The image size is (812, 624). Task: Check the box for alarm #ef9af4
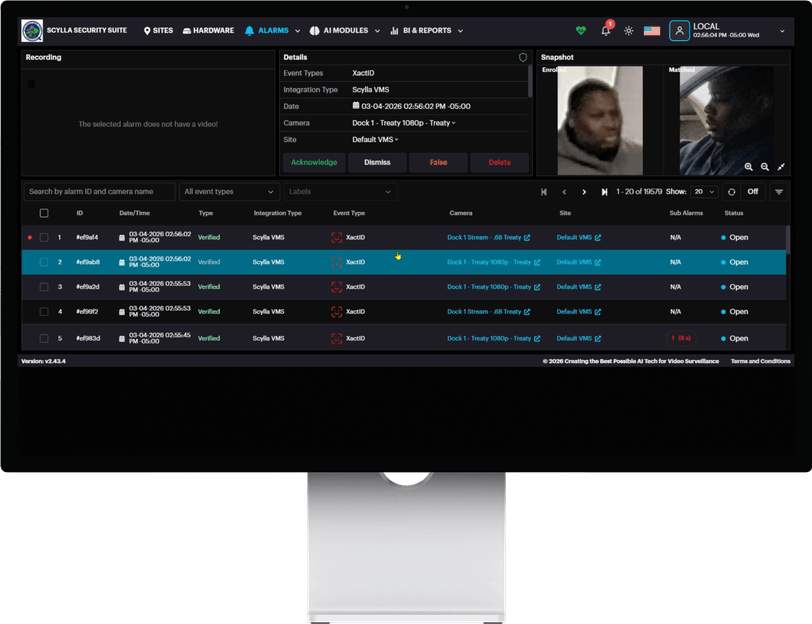[44, 238]
